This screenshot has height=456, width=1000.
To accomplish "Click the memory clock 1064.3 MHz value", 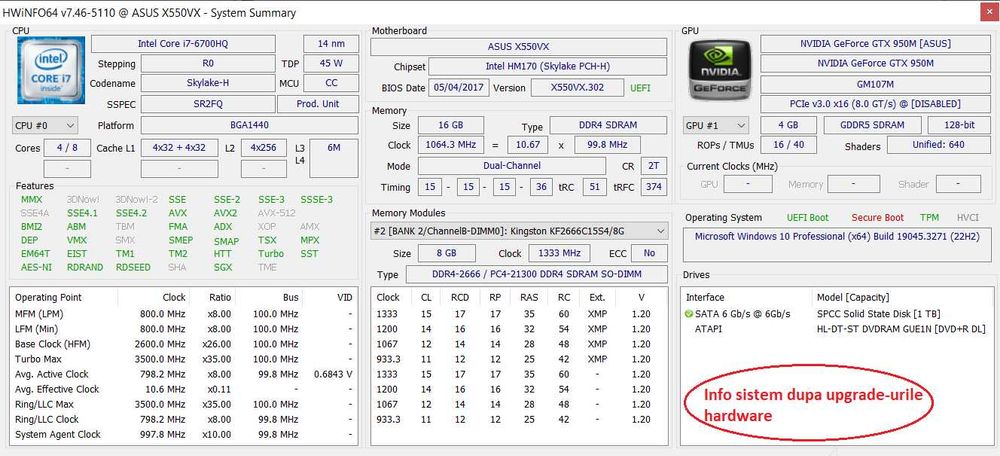I will click(x=453, y=145).
